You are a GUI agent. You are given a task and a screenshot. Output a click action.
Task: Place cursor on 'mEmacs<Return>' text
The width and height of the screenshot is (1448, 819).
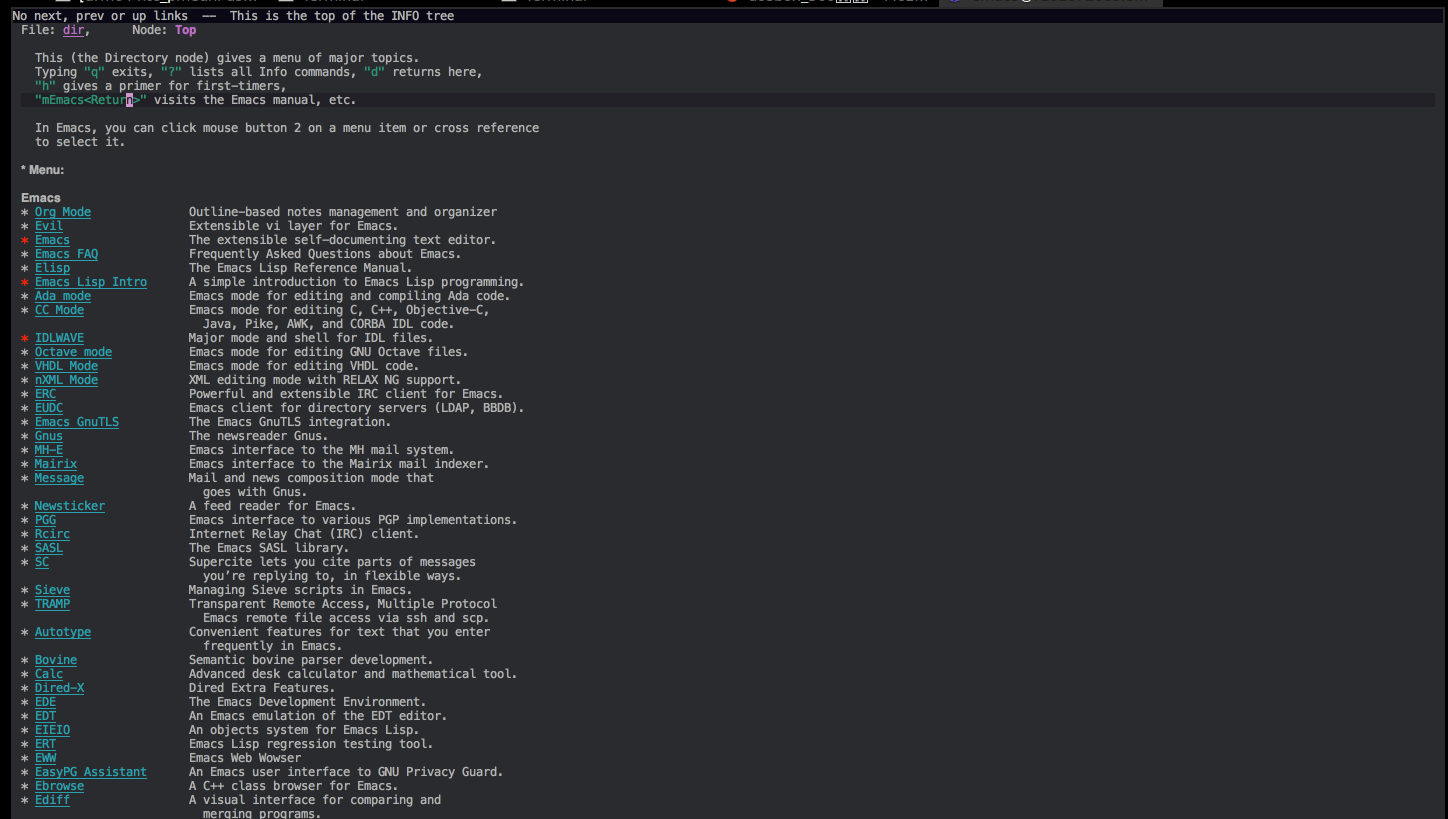91,100
